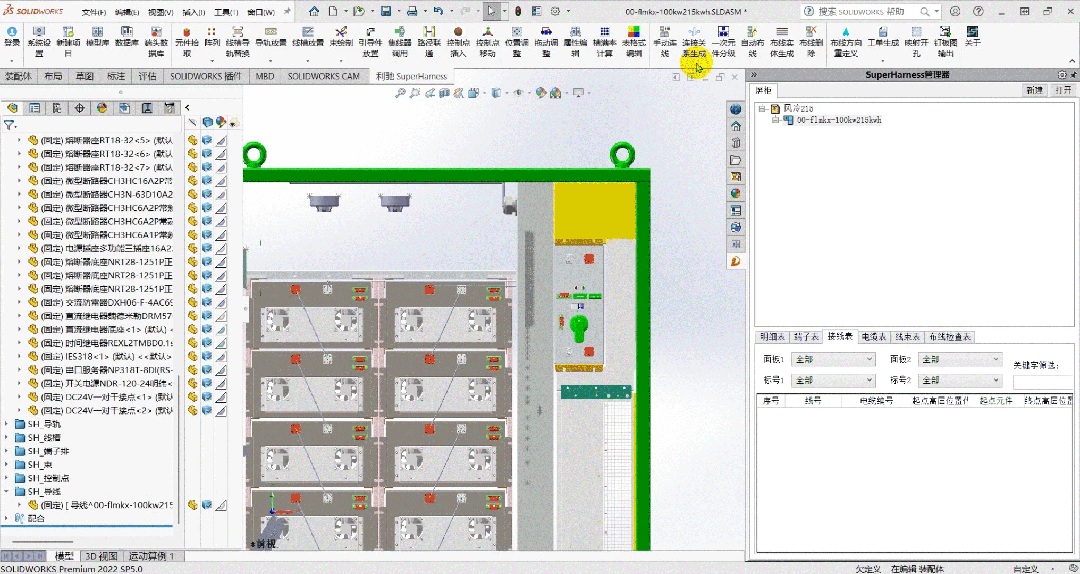The width and height of the screenshot is (1080, 574).
Task: Click the Save icon in quick access toolbar
Action: point(386,12)
